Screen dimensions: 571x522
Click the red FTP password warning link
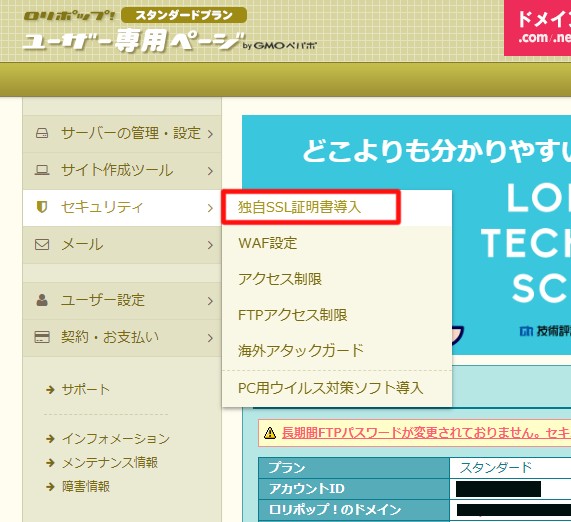click(426, 433)
